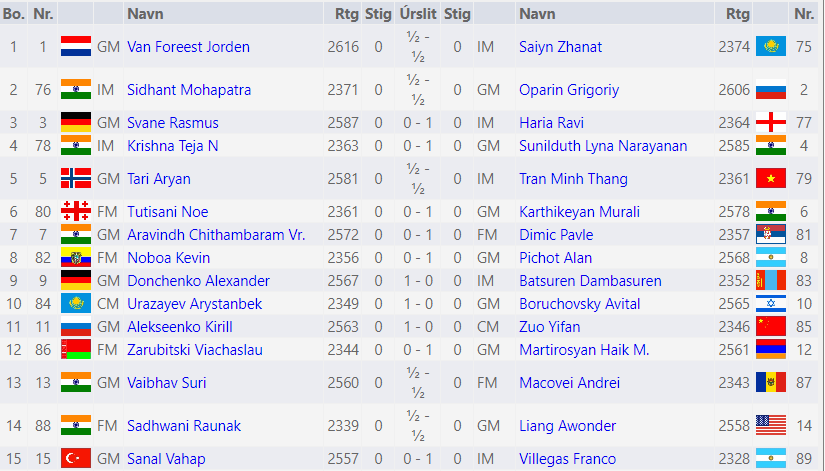Click the Turkish flag beside Sanal Vahap
The image size is (825, 471).
tap(76, 459)
